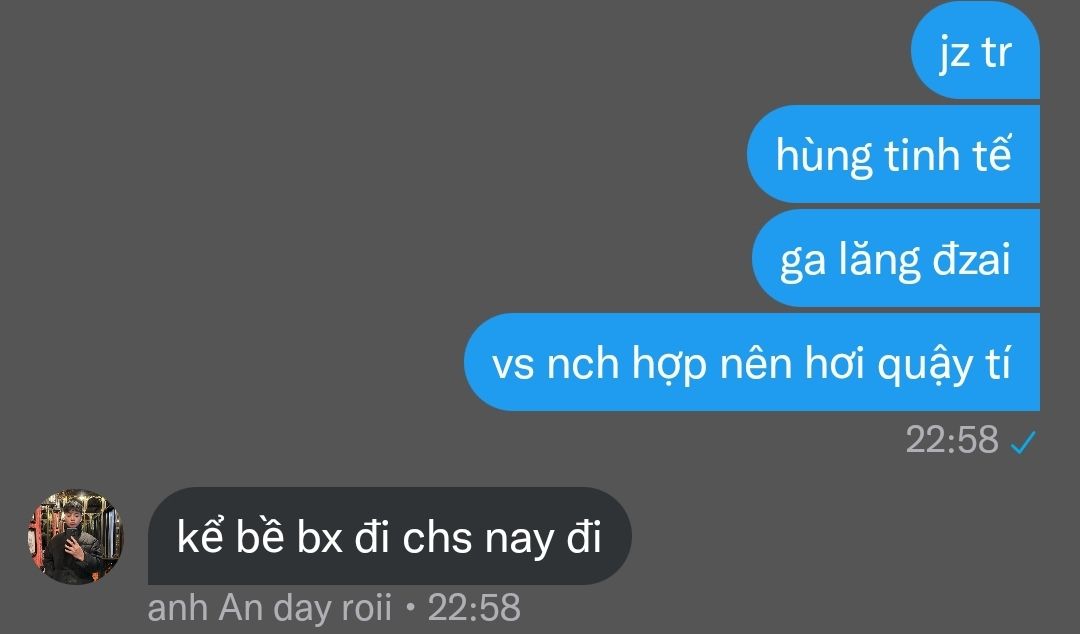The height and width of the screenshot is (634, 1080).
Task: Tap the 'vs nch hợp nên hơi quậy tí' message
Action: tap(751, 362)
